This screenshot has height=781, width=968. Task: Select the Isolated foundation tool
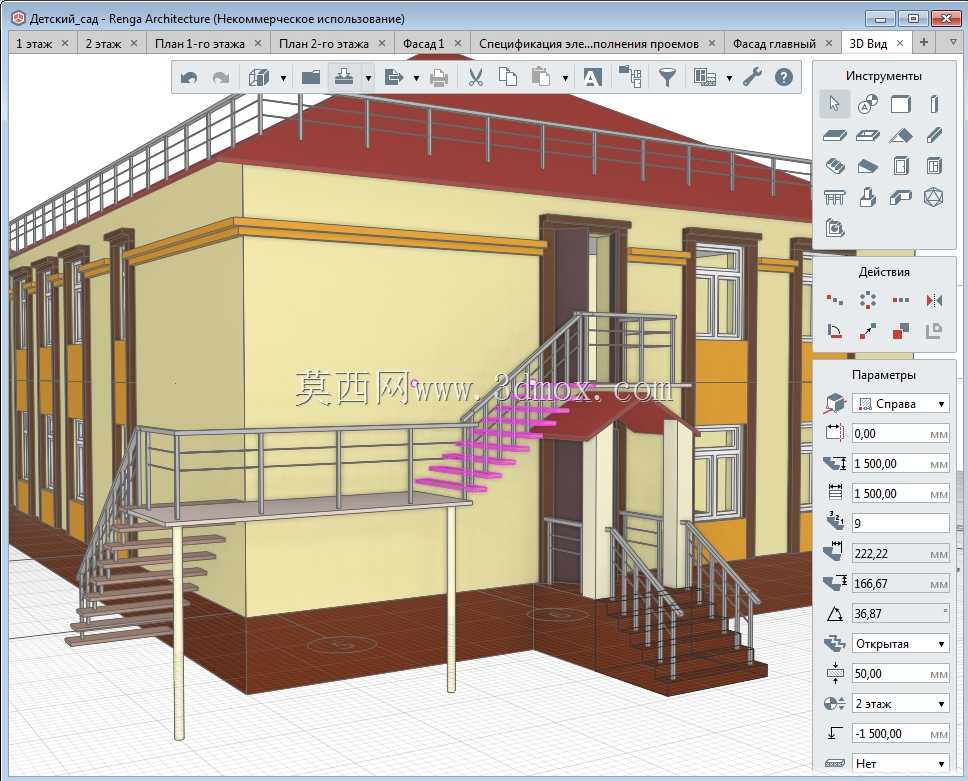pos(867,198)
